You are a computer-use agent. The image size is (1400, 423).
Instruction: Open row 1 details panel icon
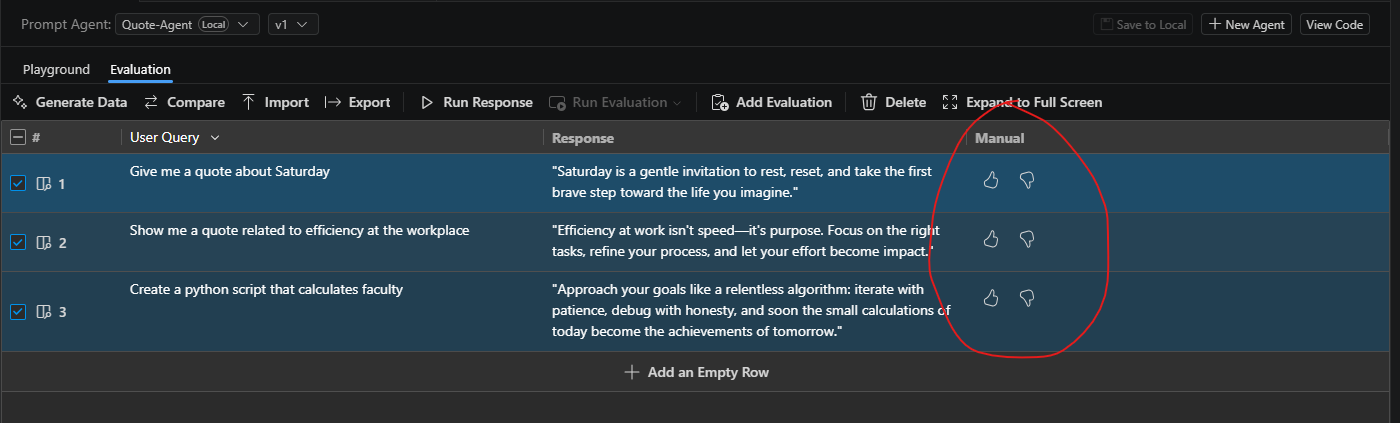pos(43,184)
